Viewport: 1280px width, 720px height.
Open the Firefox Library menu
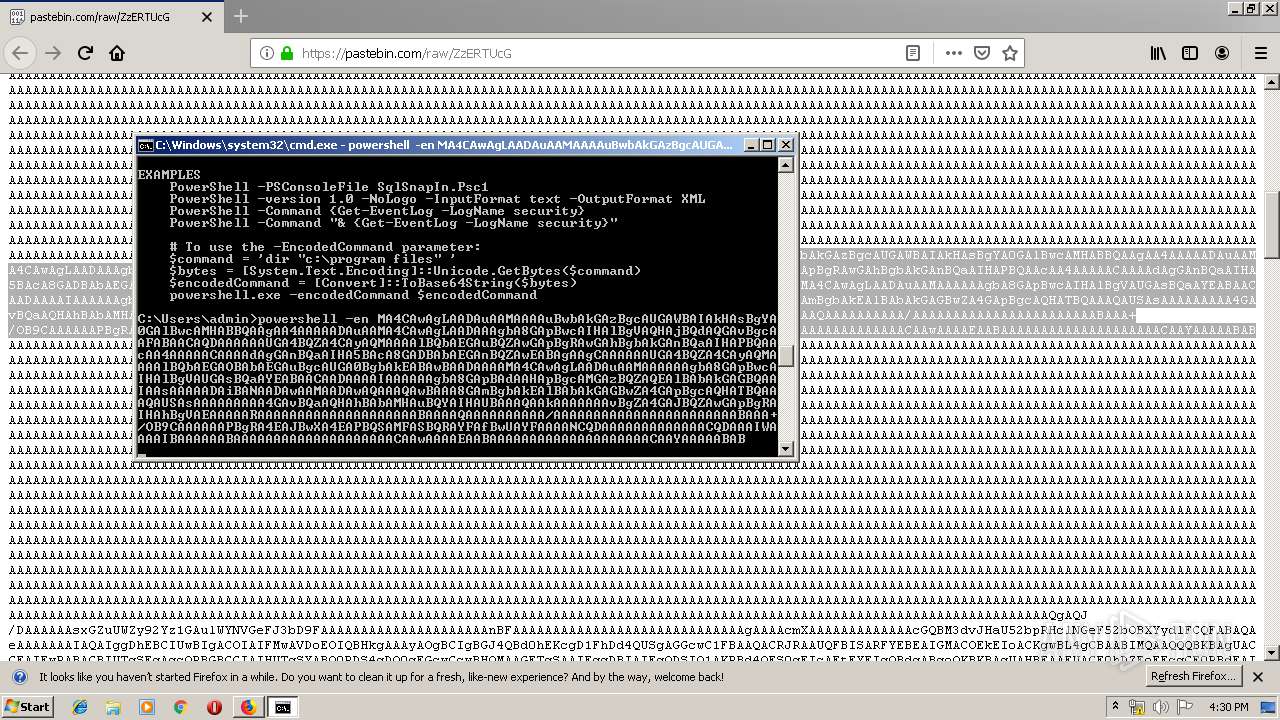tap(1158, 53)
